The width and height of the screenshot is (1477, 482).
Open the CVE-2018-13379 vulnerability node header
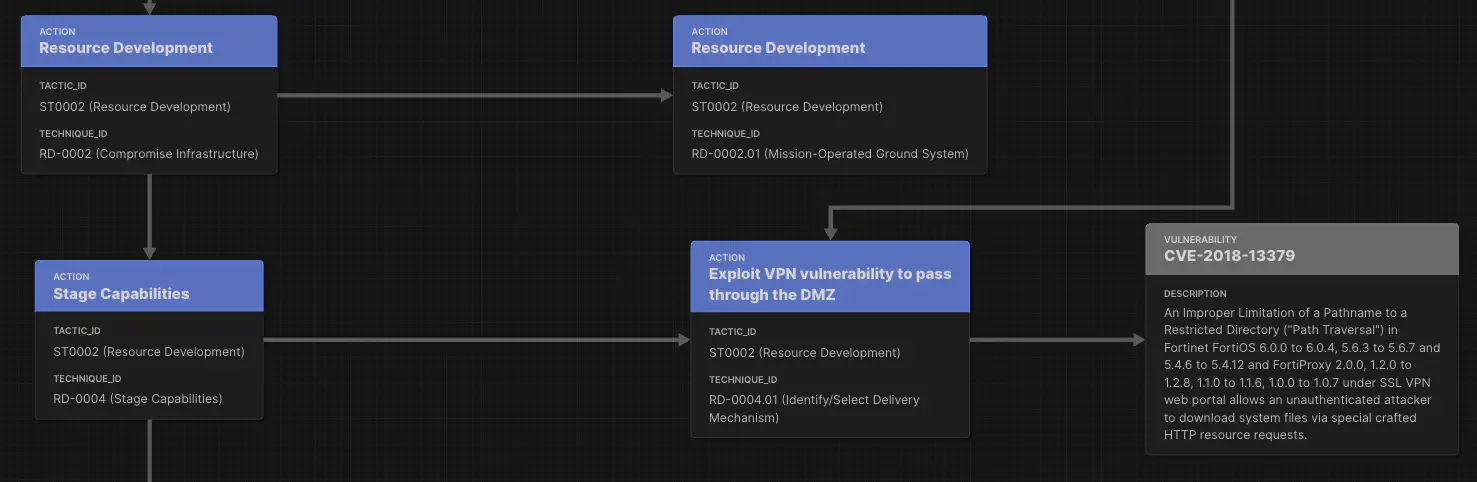(x=1302, y=249)
